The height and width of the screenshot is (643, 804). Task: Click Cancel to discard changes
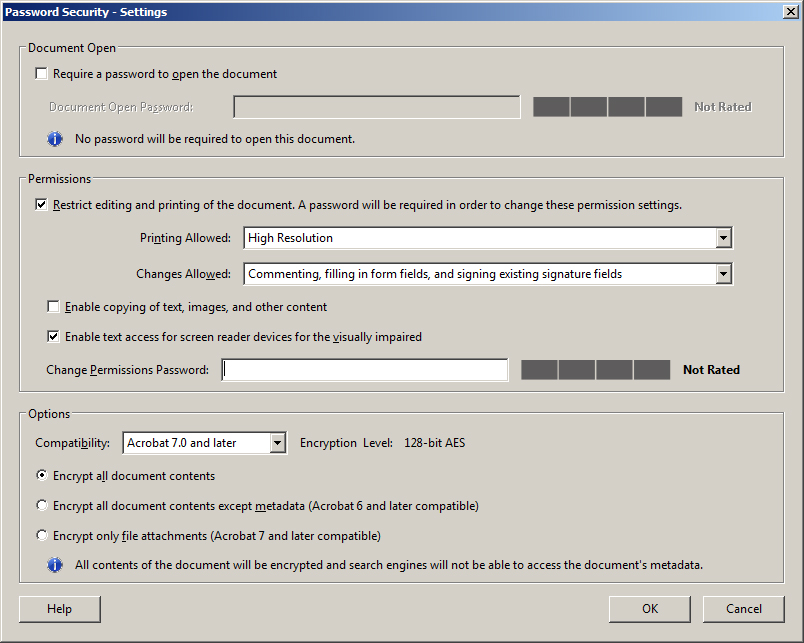744,609
